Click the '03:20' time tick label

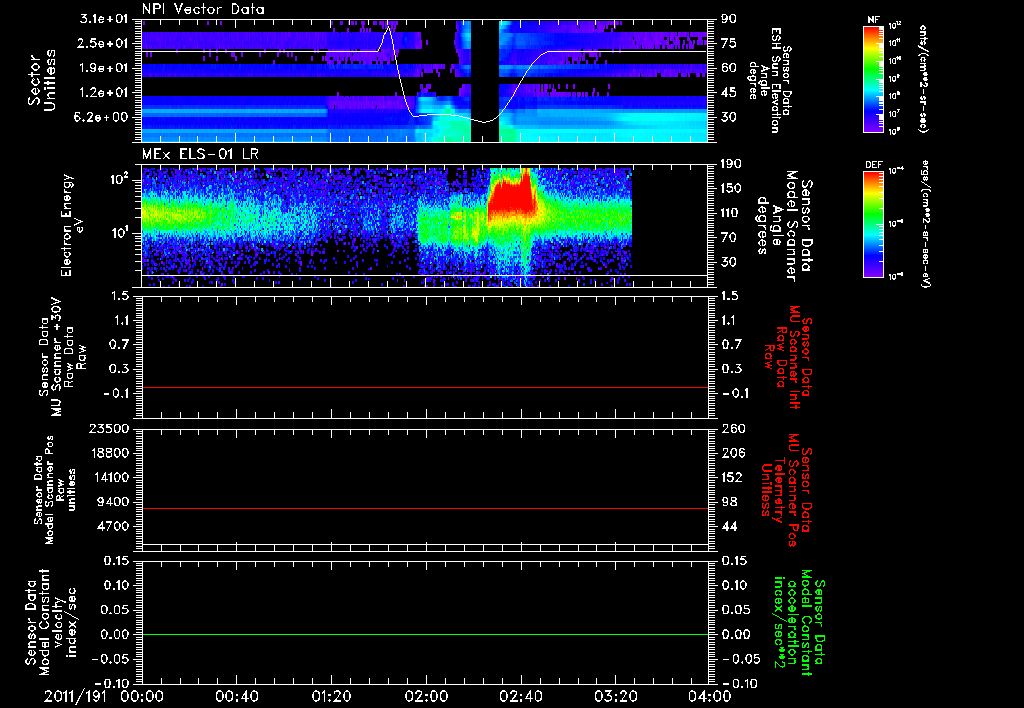pyautogui.click(x=615, y=696)
